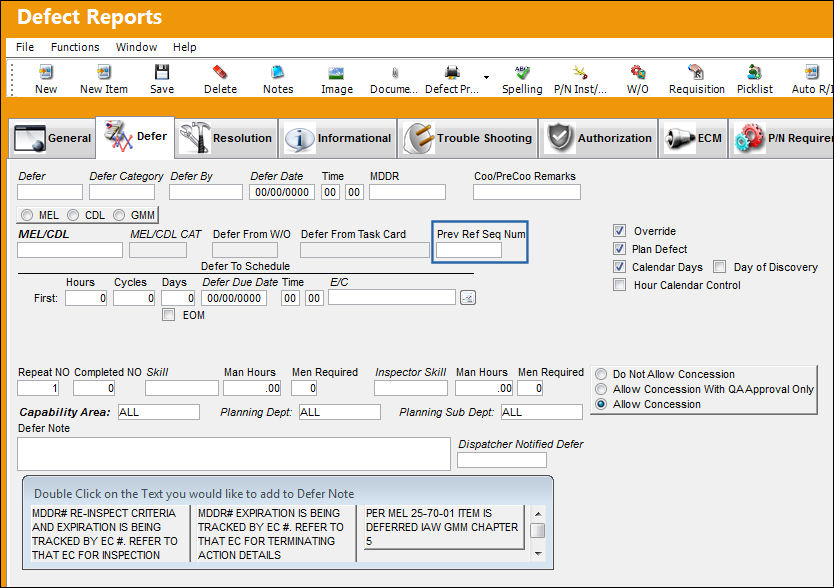The image size is (834, 588).
Task: Click the New Item toolbar icon
Action: point(104,72)
